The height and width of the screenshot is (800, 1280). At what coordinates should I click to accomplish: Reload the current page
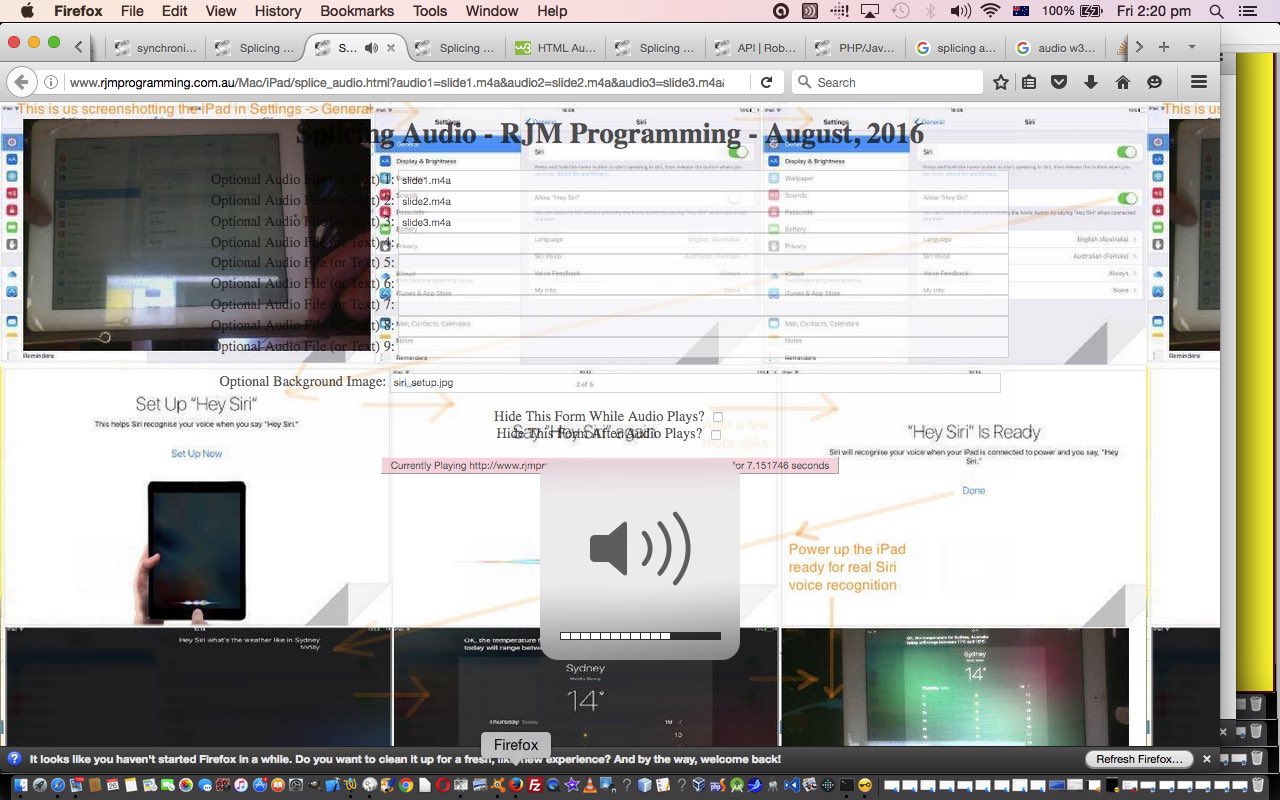pos(766,82)
